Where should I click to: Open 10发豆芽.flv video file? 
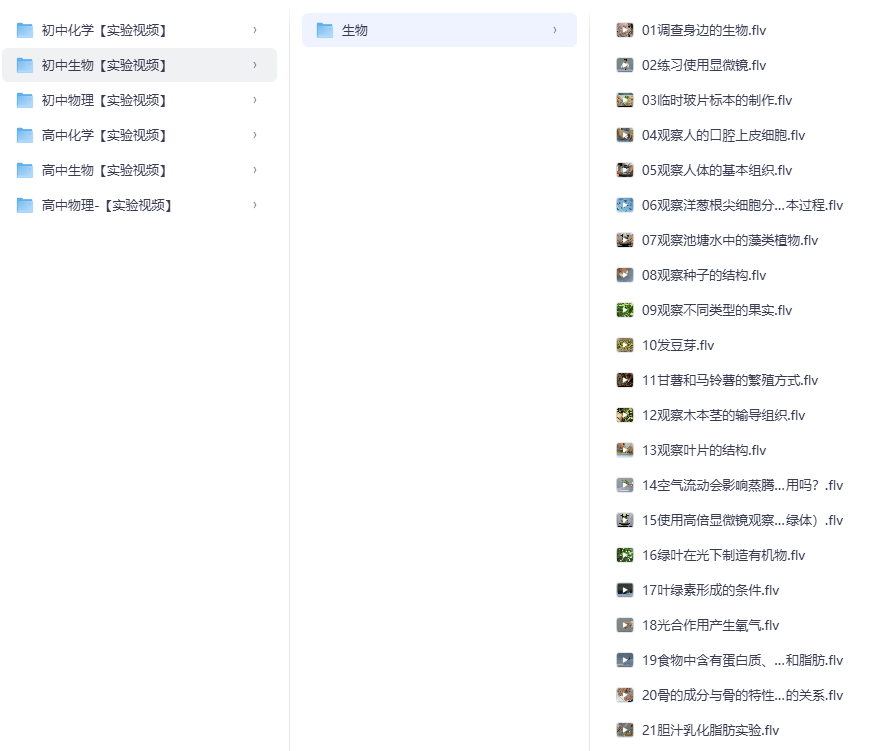click(678, 345)
